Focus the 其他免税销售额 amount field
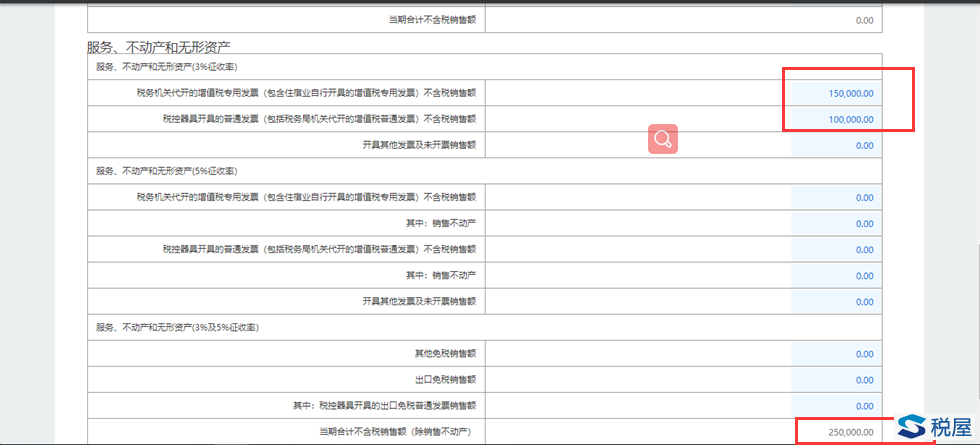This screenshot has height=445, width=980. [x=836, y=354]
